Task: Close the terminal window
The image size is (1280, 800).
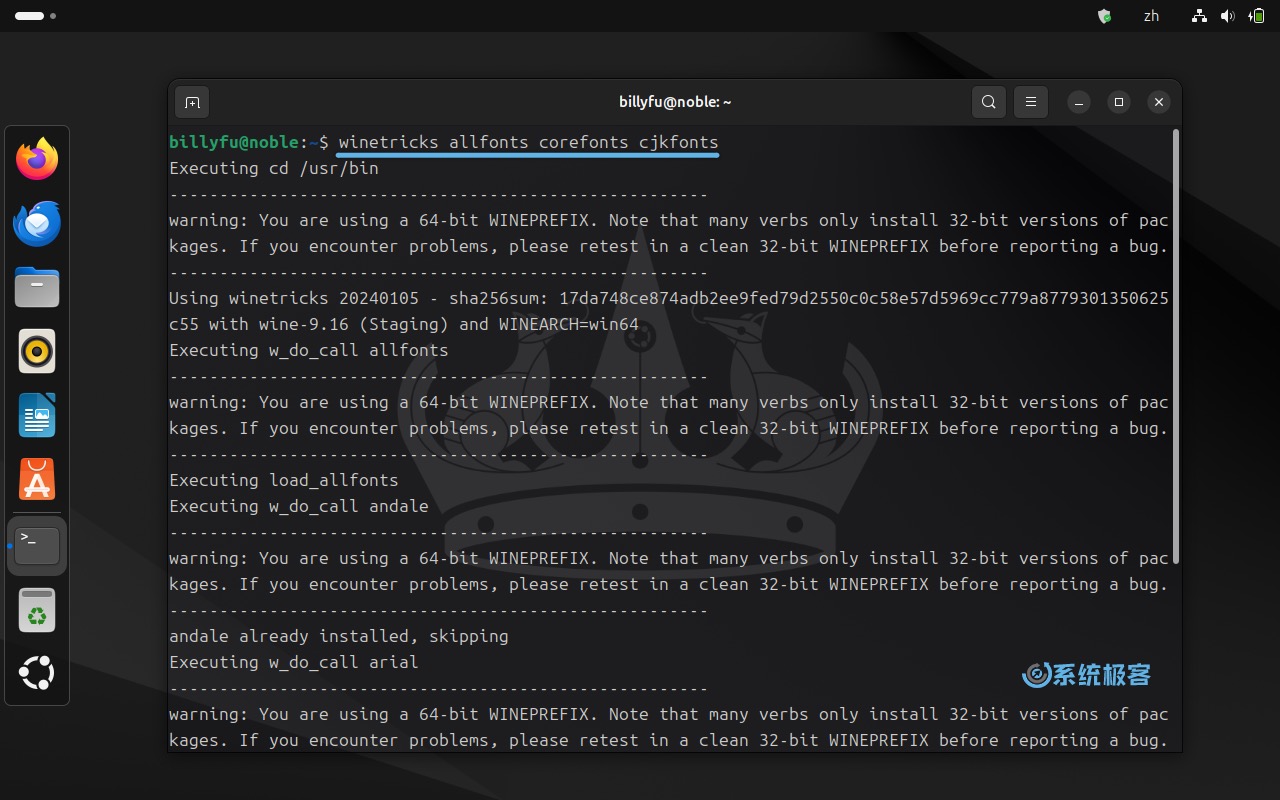Action: click(x=1159, y=102)
